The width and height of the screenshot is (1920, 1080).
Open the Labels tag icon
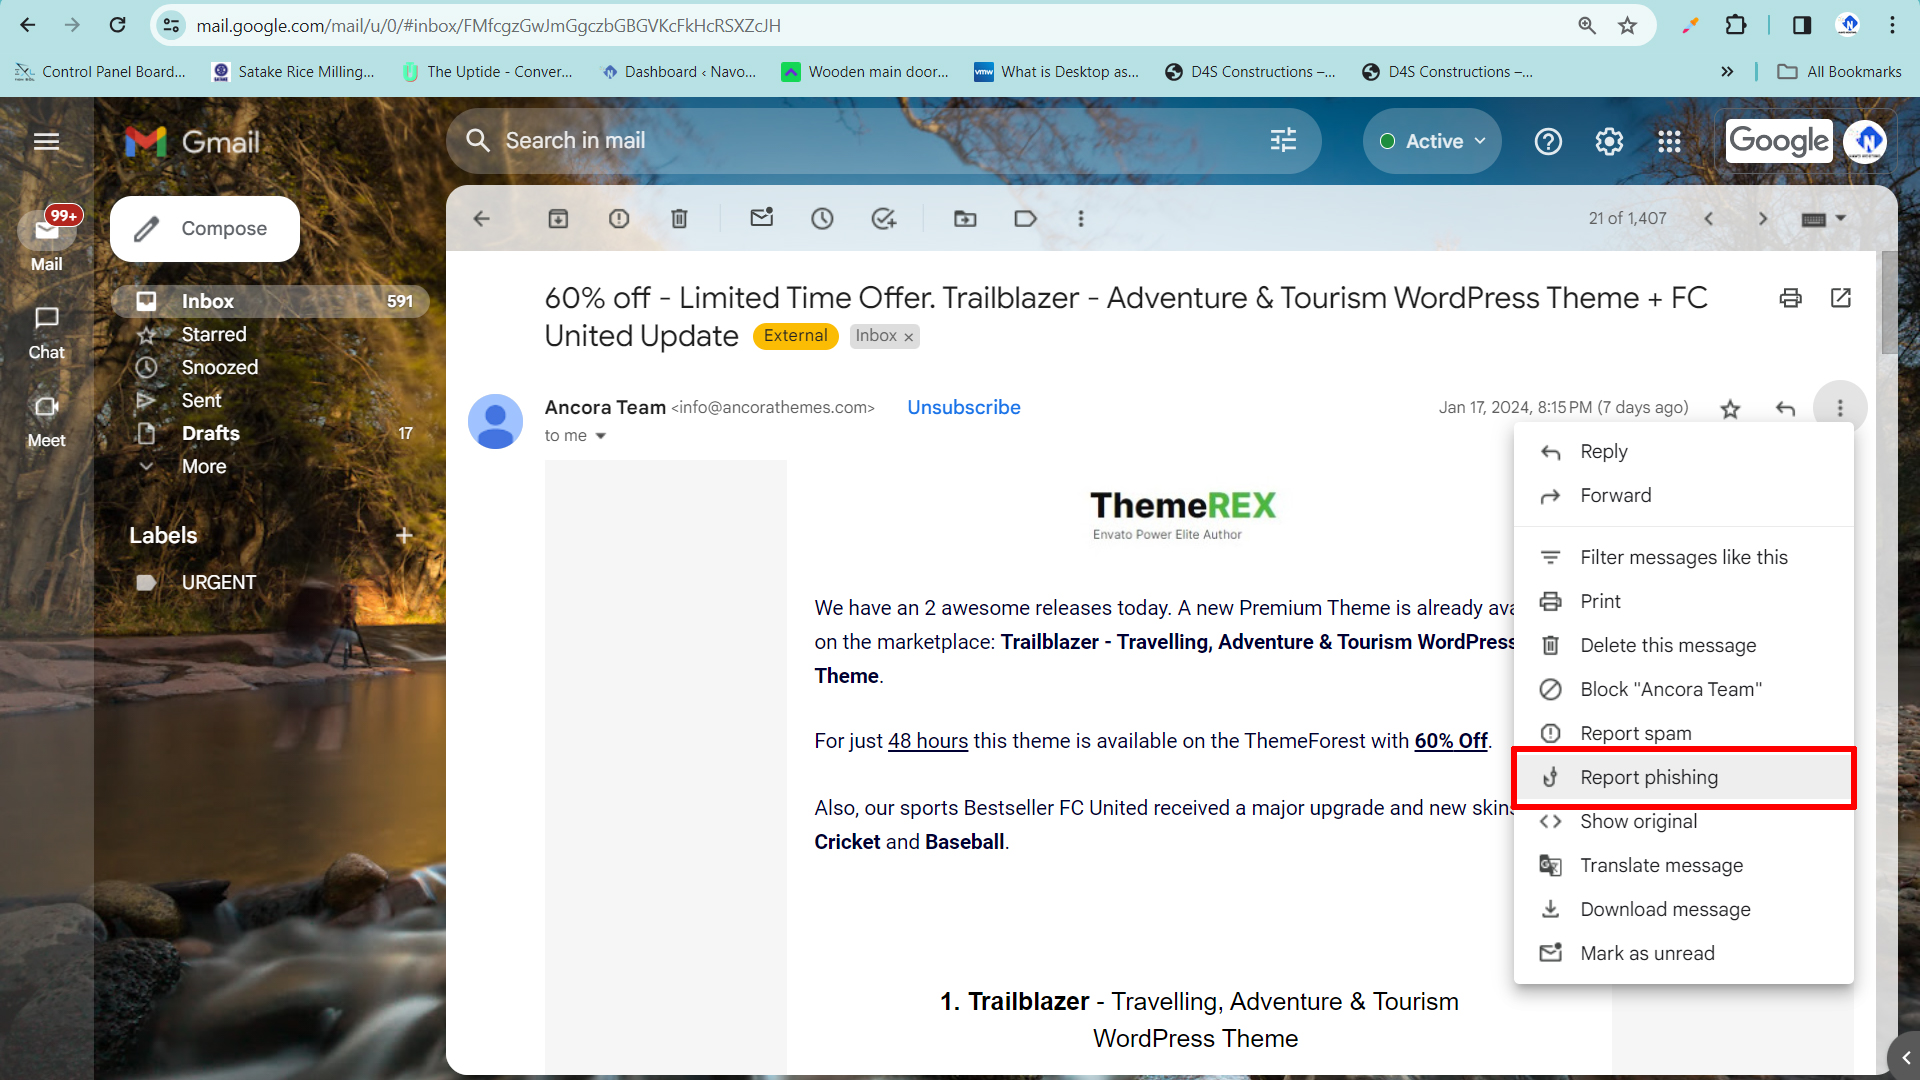pos(1025,218)
